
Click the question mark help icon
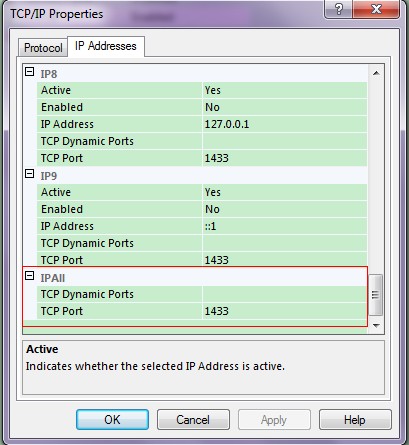click(x=338, y=9)
